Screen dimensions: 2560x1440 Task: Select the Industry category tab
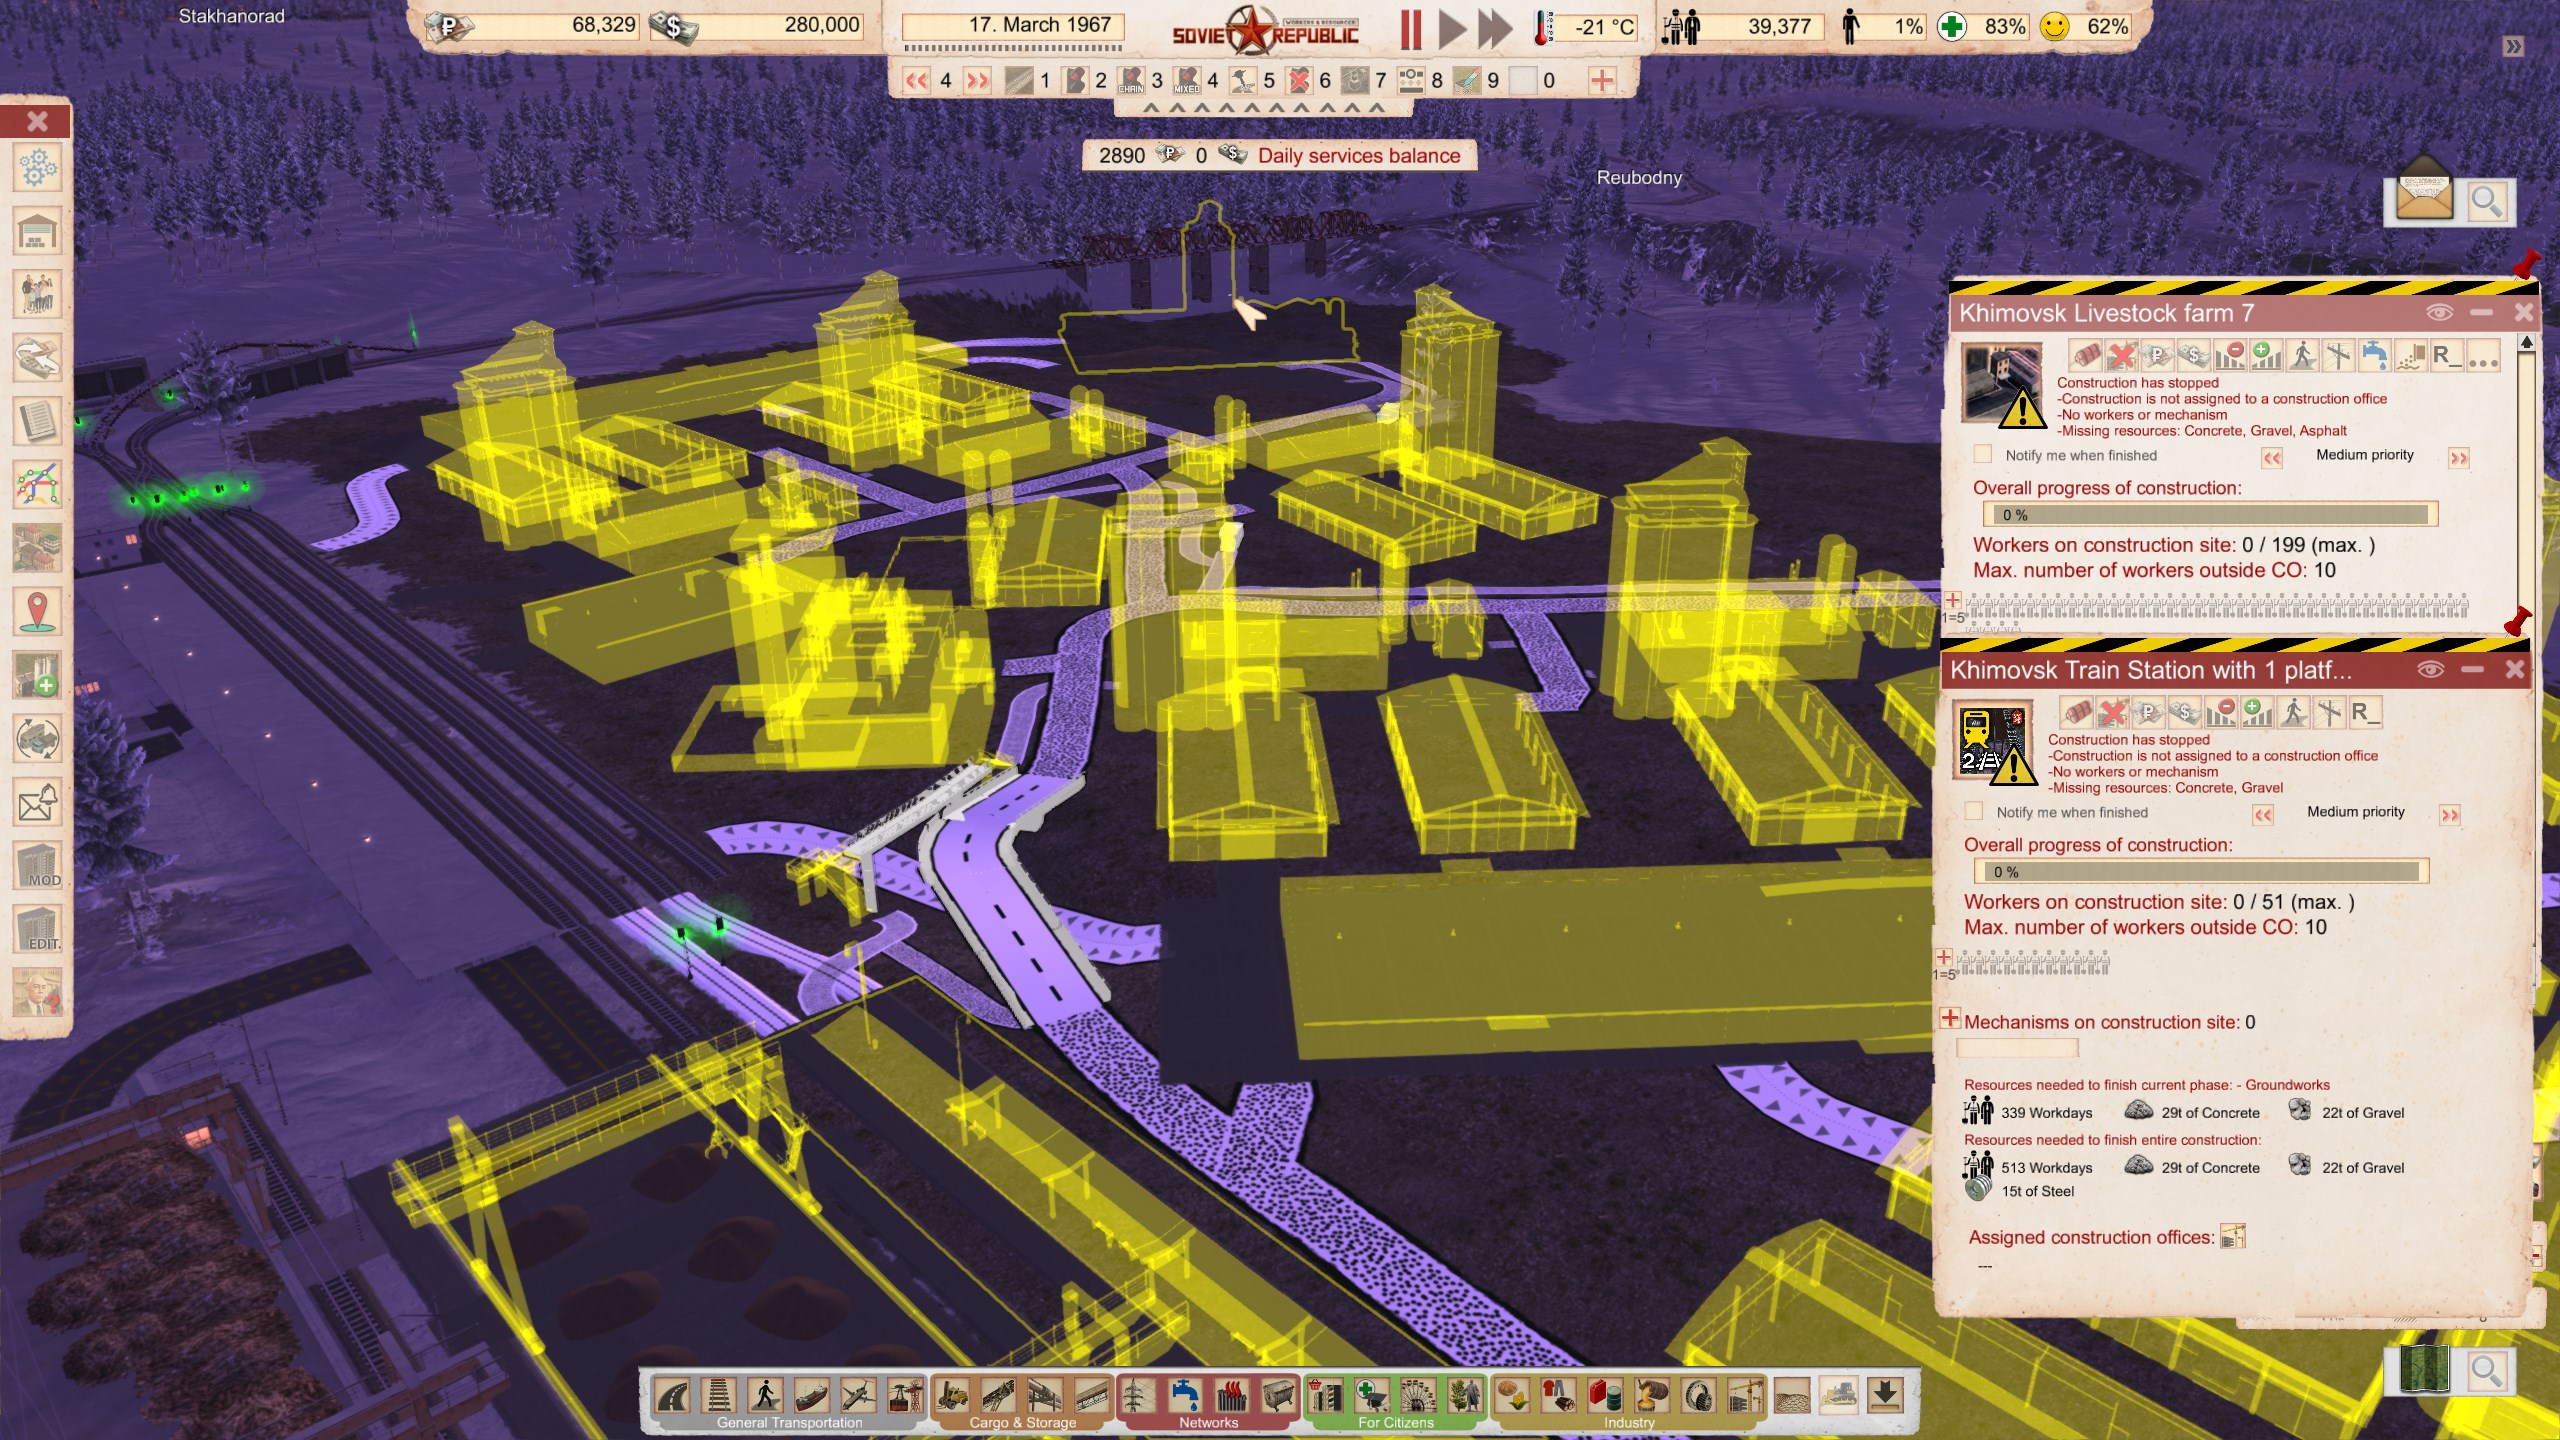1629,1422
